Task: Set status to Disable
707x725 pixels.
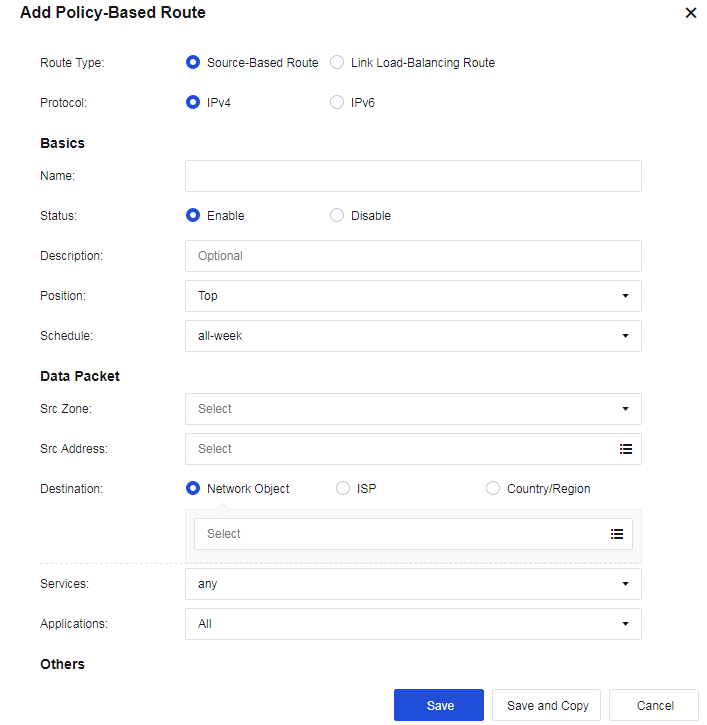Action: 337,215
